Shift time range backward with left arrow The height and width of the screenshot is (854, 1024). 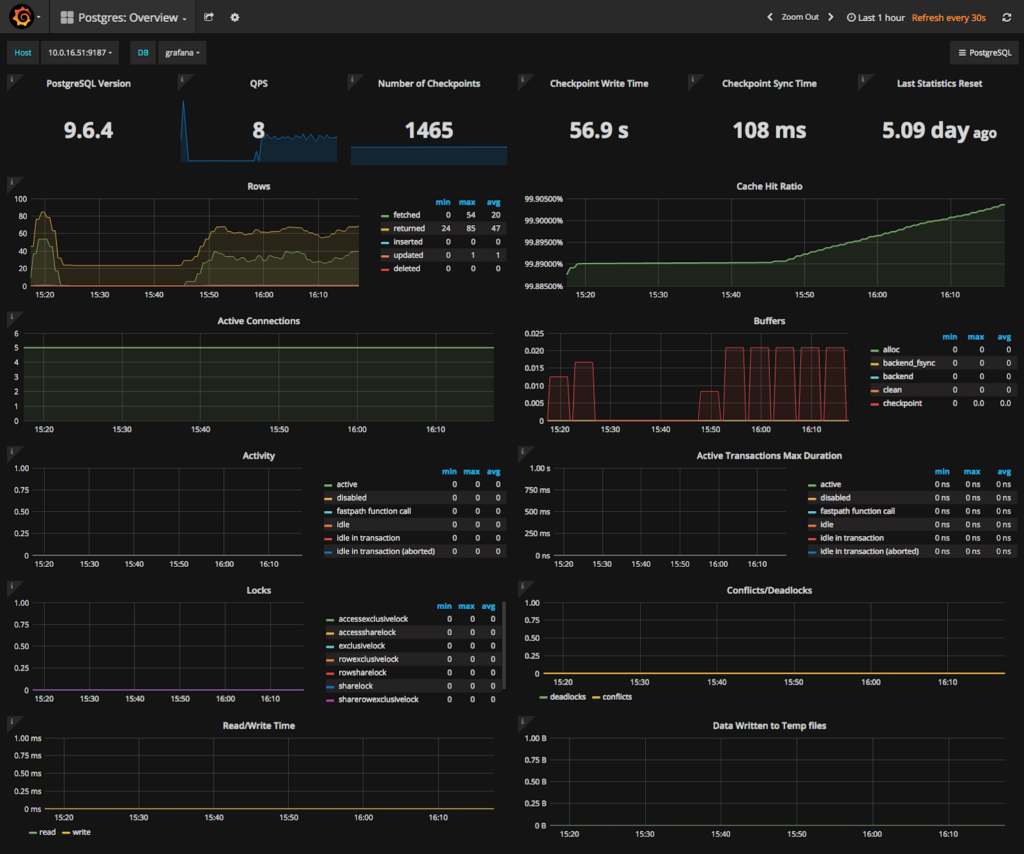[769, 17]
